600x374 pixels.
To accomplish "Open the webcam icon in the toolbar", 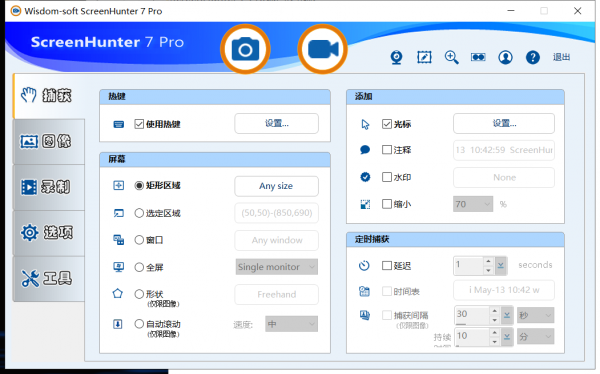I will 396,57.
